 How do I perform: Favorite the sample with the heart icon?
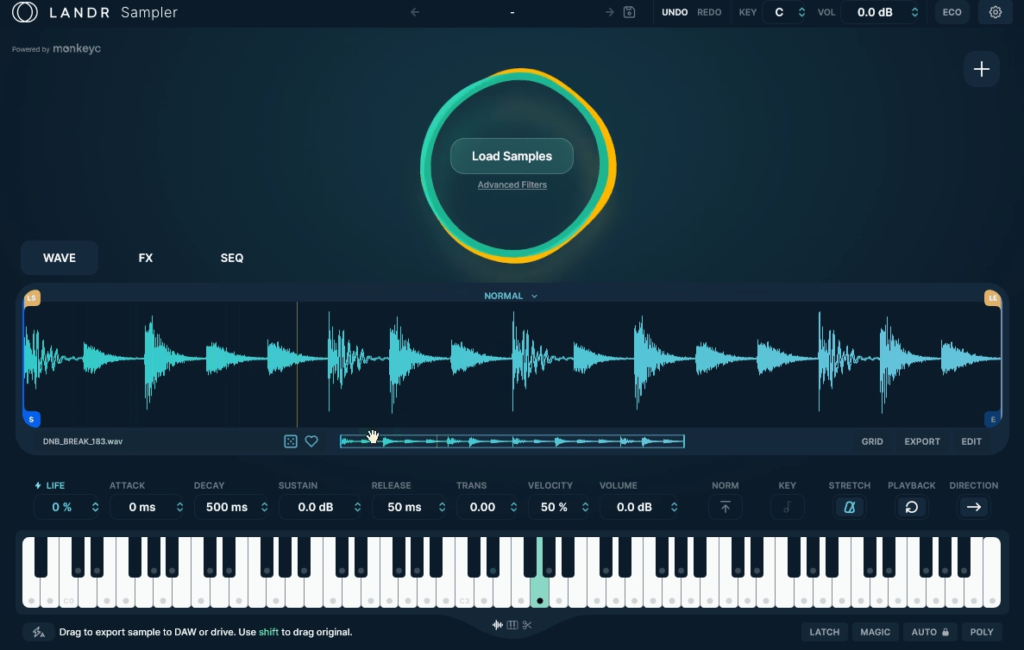(311, 441)
